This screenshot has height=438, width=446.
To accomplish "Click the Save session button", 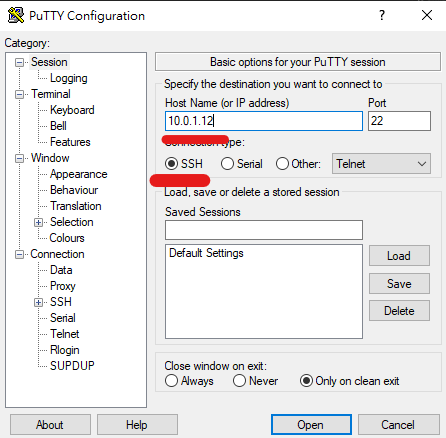I will 399,284.
